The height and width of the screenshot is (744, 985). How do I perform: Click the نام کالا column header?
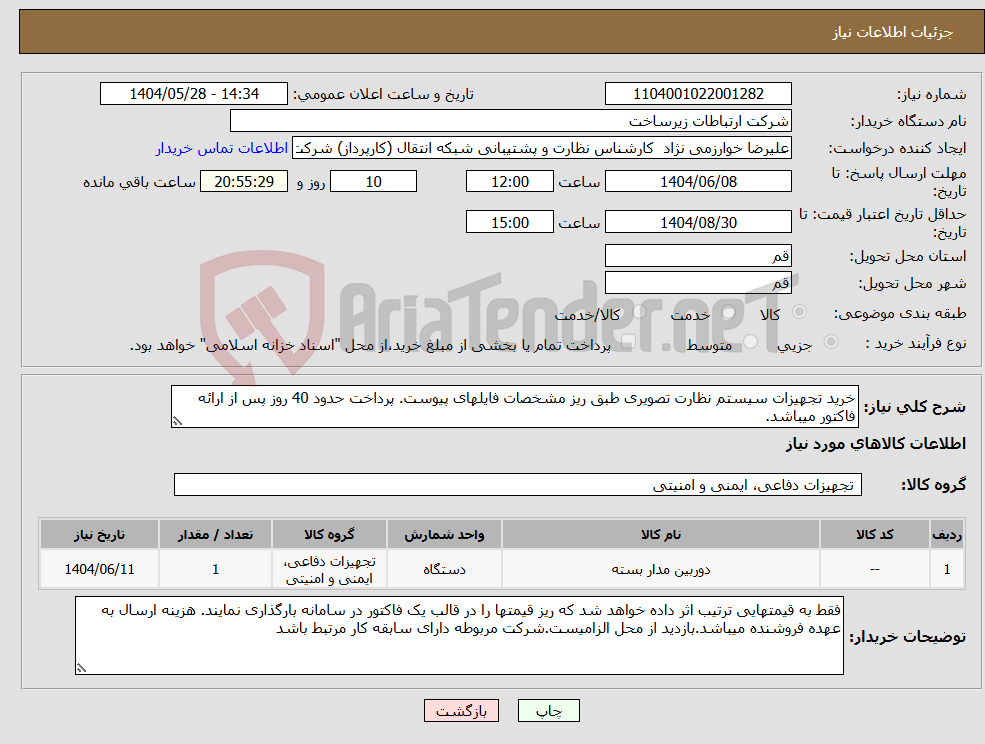click(661, 535)
